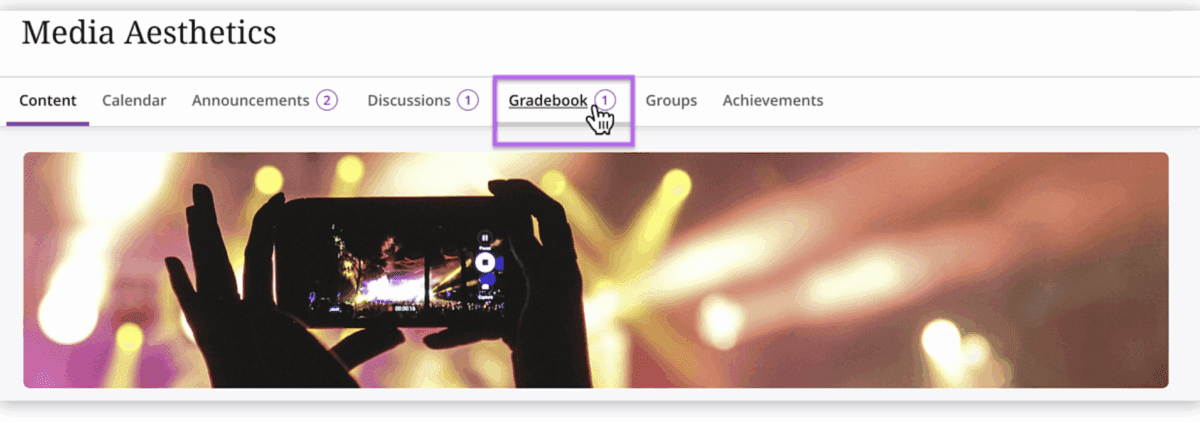Click the Media Aesthetics course title
Viewport: 1200px width, 422px height.
149,32
